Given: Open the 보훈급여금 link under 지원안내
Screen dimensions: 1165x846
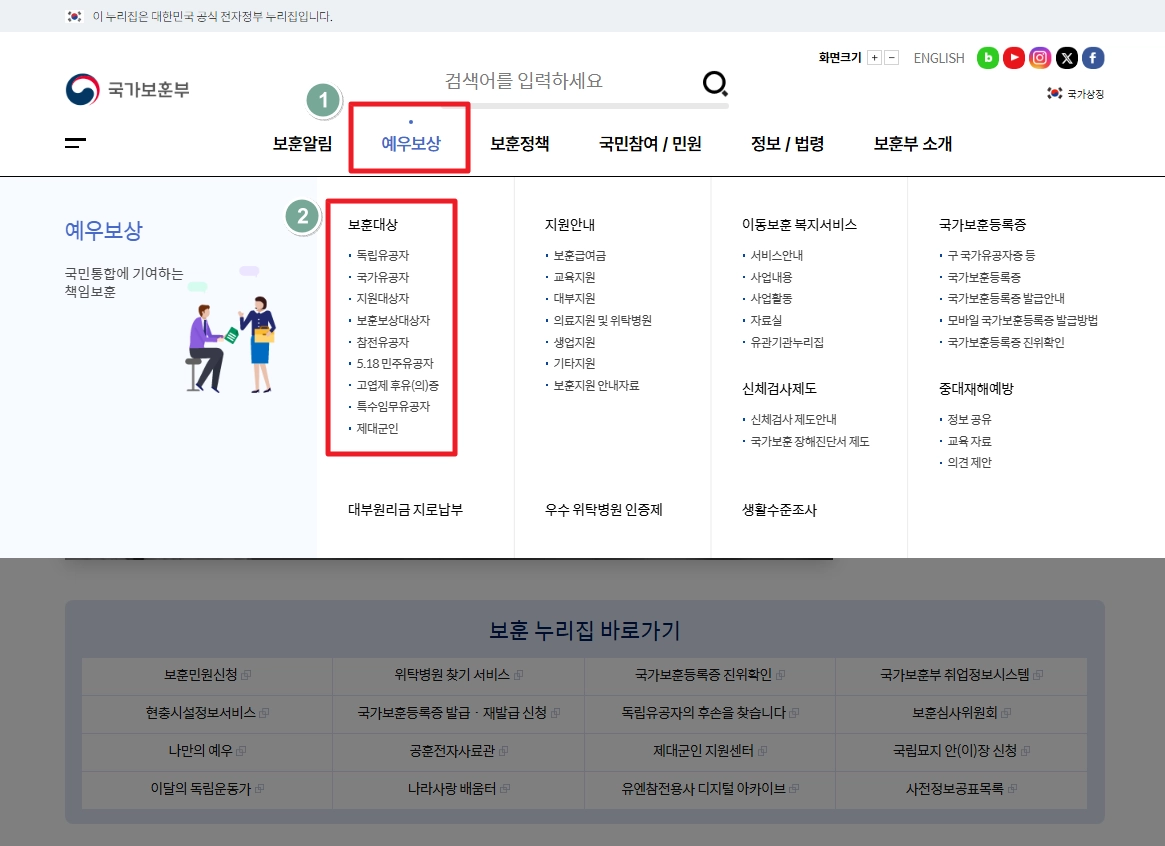Looking at the screenshot, I should tap(578, 255).
